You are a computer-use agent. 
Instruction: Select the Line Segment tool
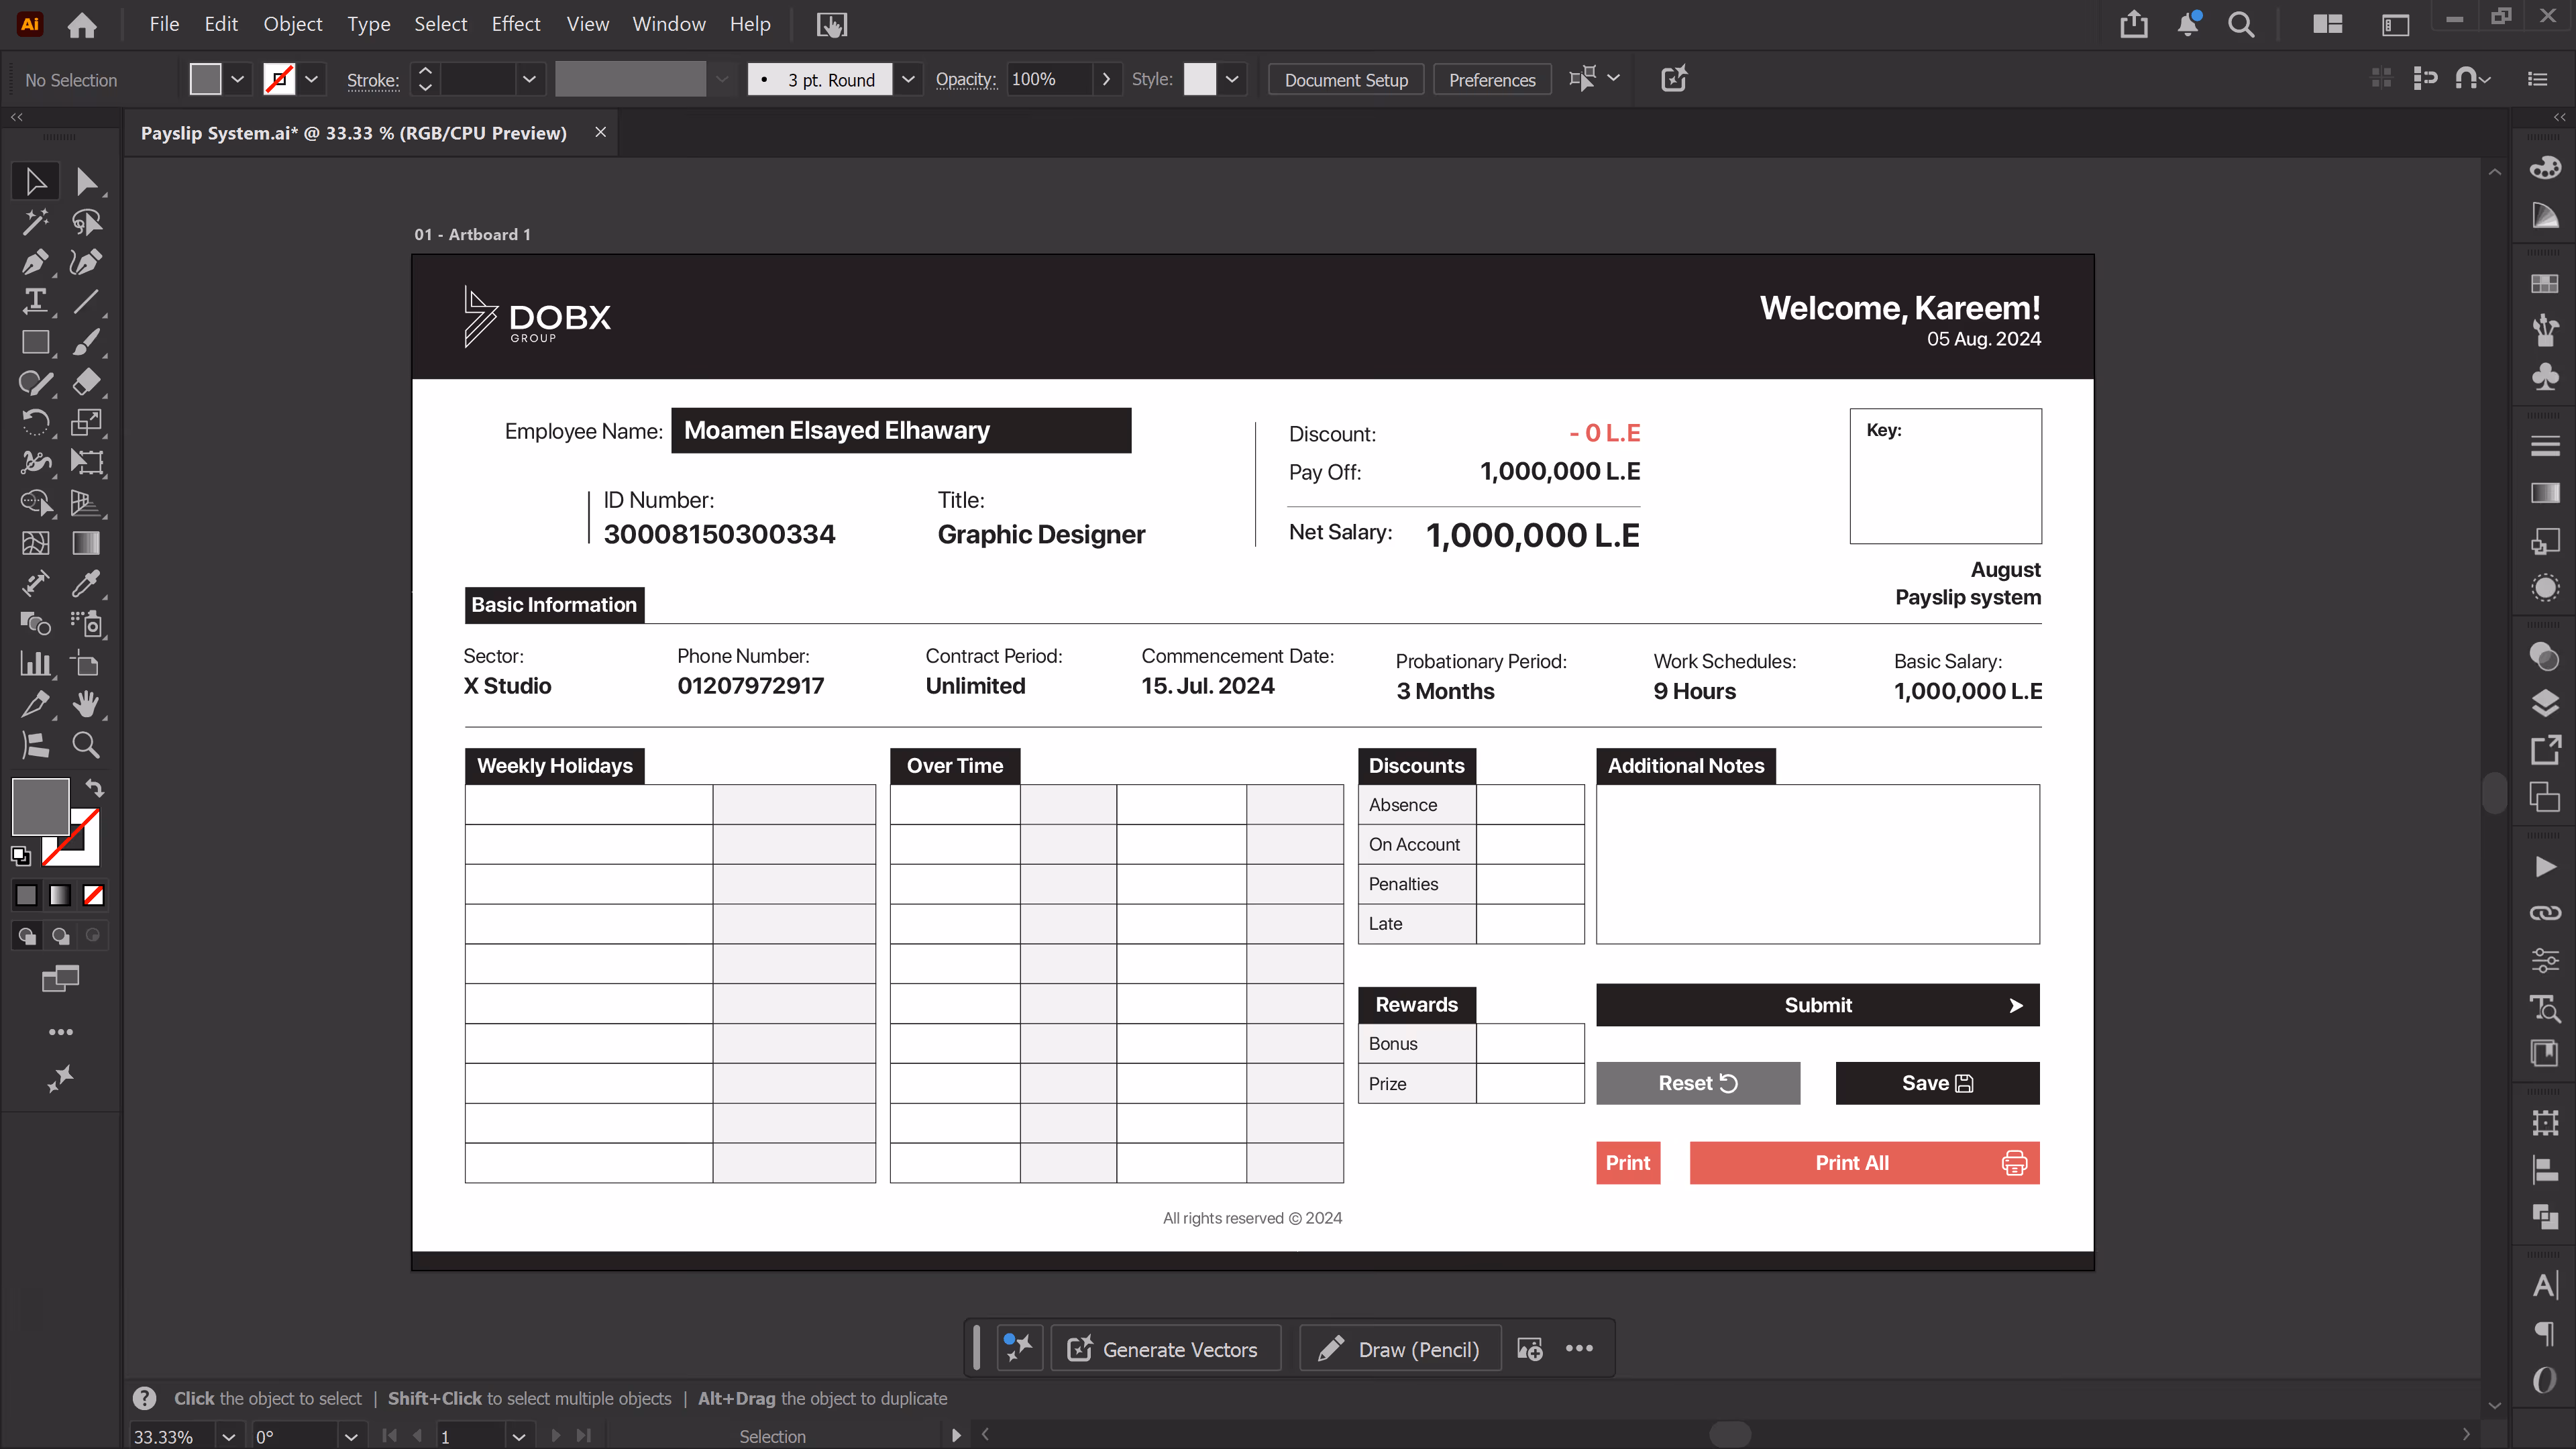click(86, 301)
